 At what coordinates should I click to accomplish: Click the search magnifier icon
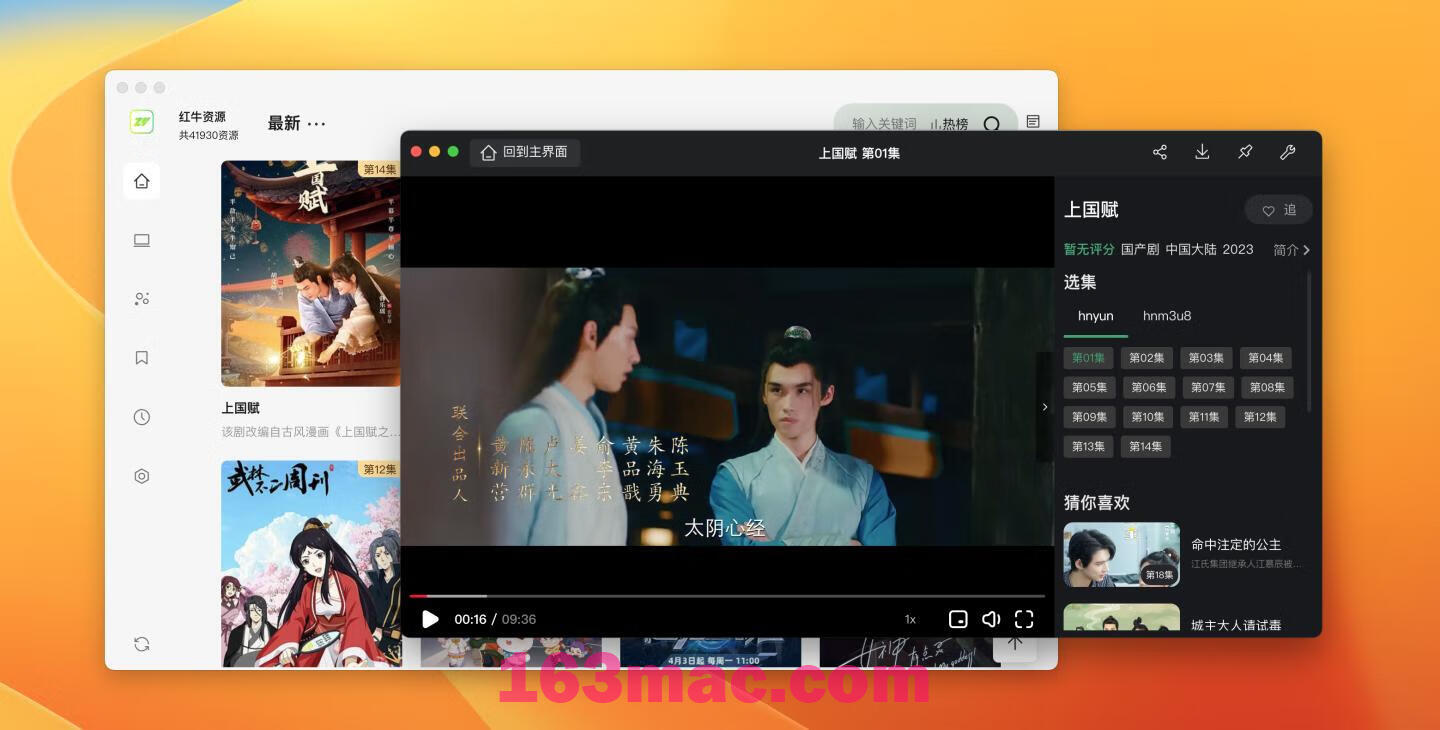992,124
